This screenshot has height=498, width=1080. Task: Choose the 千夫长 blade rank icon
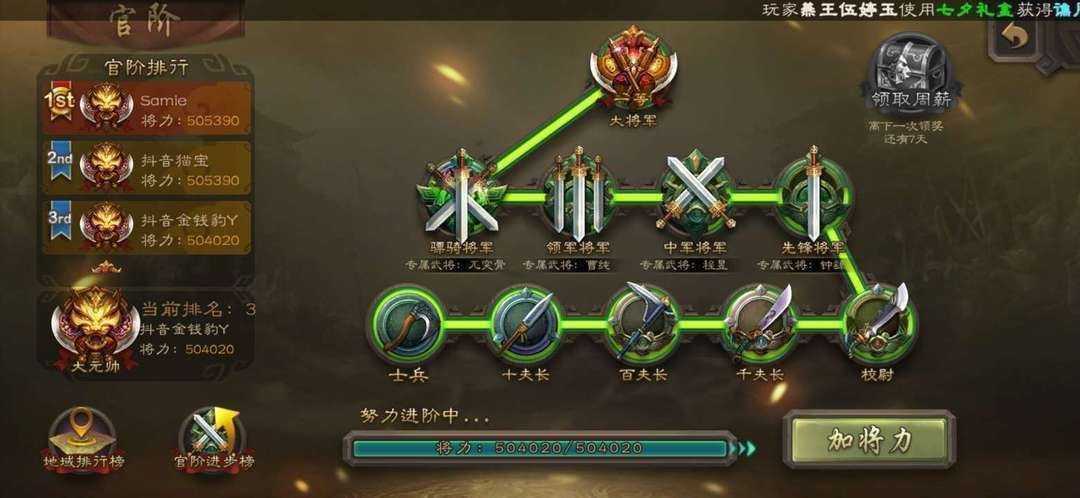[761, 324]
